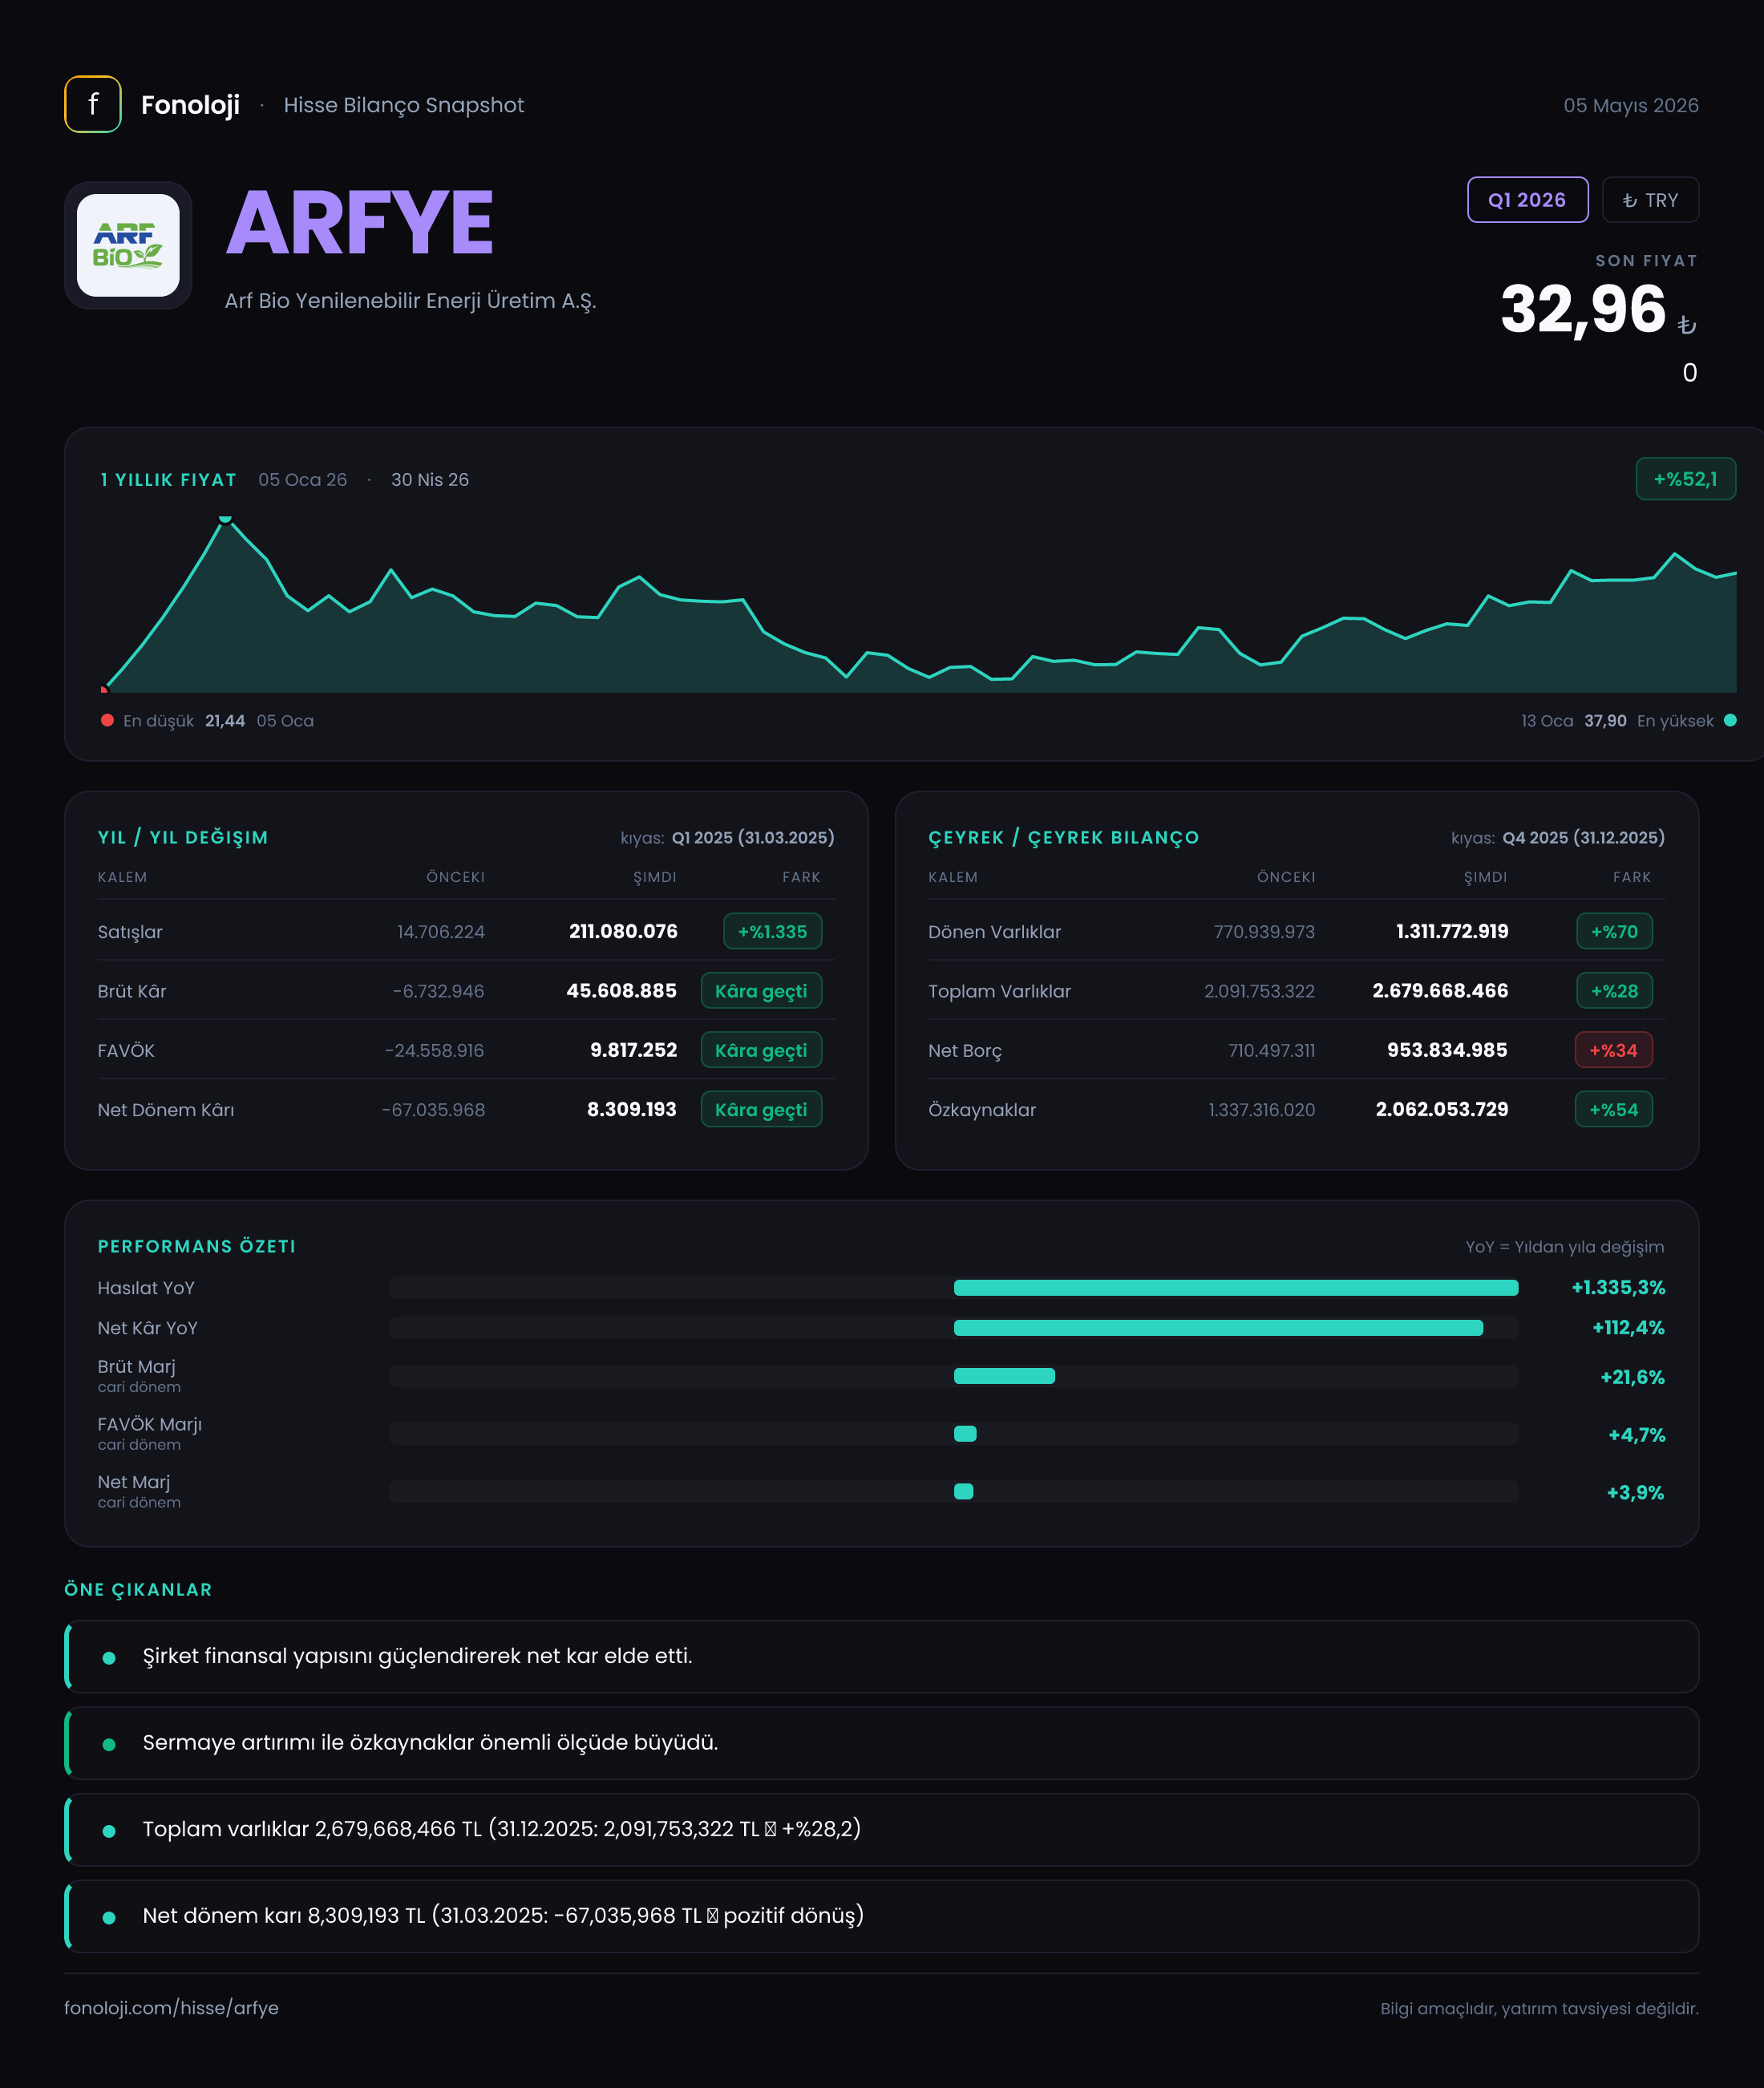Click the ARF BIO company logo
1764x2088 pixels.
click(x=128, y=245)
